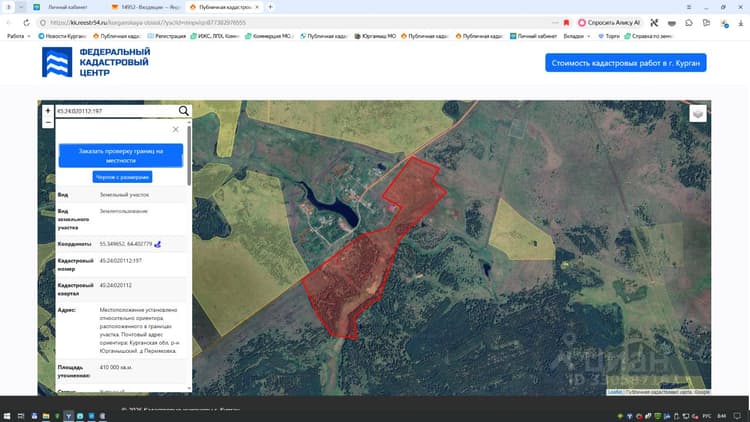750x422 pixels.
Task: Open the Личный кабинет bookmark
Action: click(x=533, y=36)
